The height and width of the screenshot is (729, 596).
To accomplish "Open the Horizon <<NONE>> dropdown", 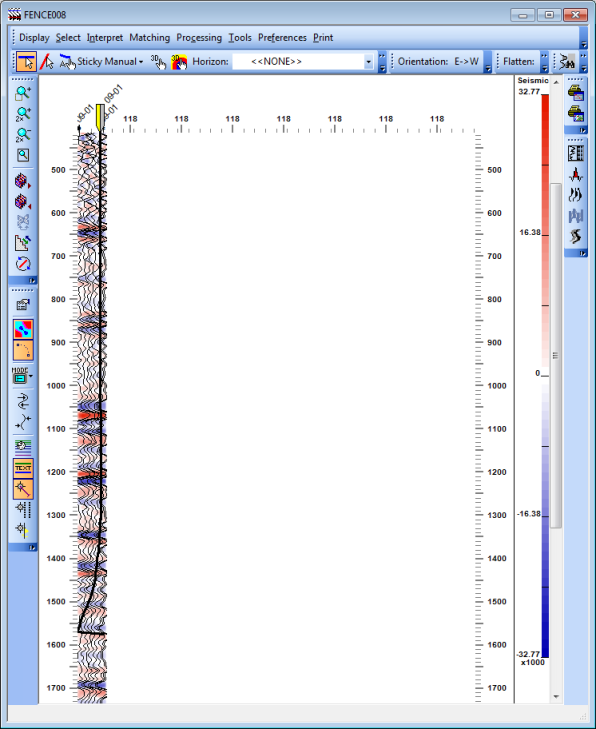I will 302,61.
